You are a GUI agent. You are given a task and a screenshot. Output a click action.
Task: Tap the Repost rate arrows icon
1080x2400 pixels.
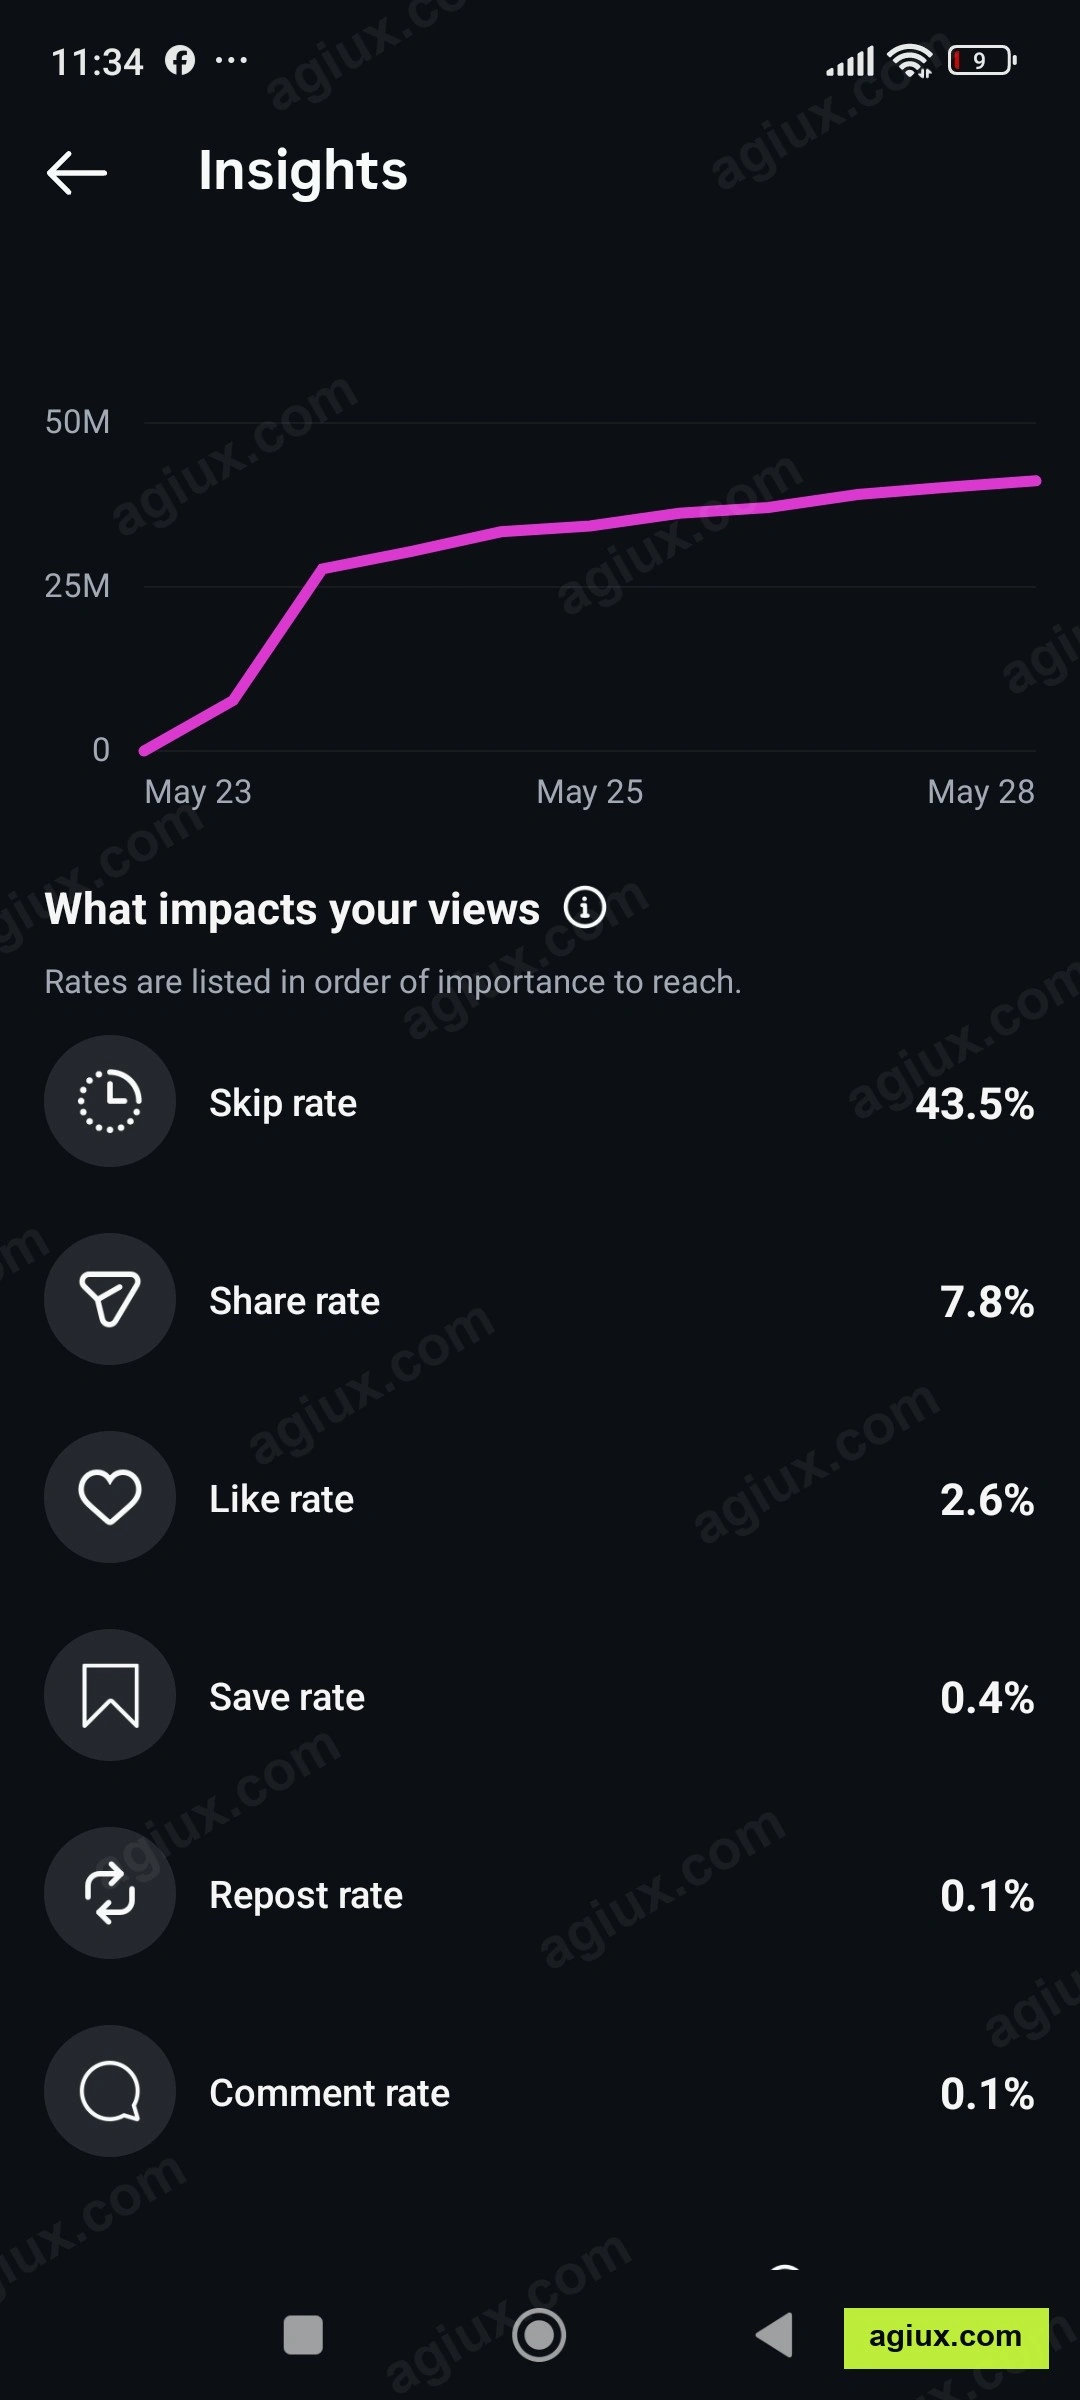coord(110,1893)
